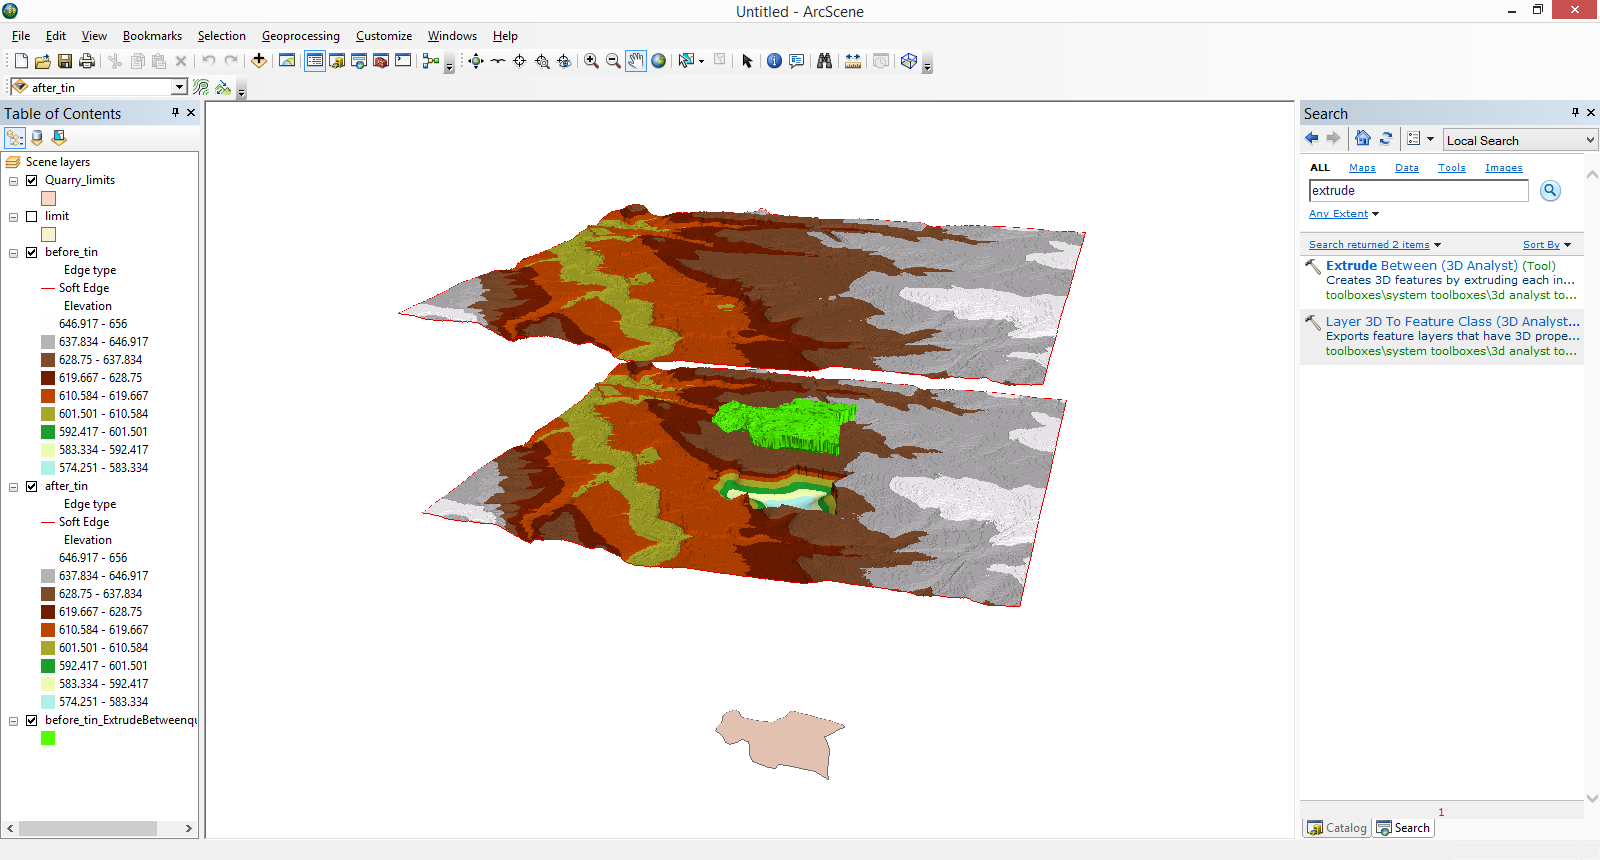Screen dimensions: 1600x860
Task: Uncheck the Quarry_limits layer visibility
Action: [x=32, y=181]
